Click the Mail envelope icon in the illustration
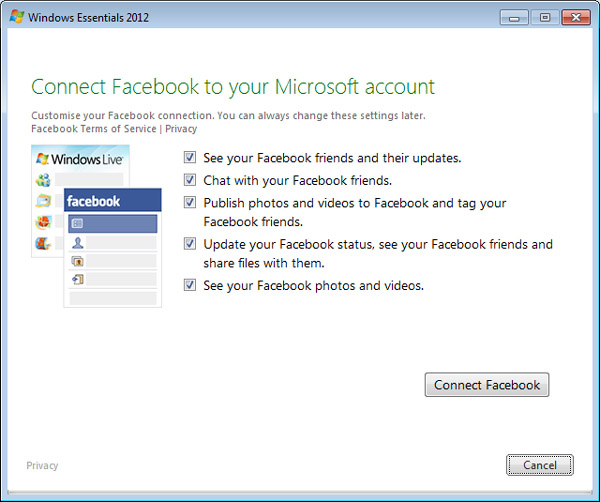 click(x=43, y=201)
